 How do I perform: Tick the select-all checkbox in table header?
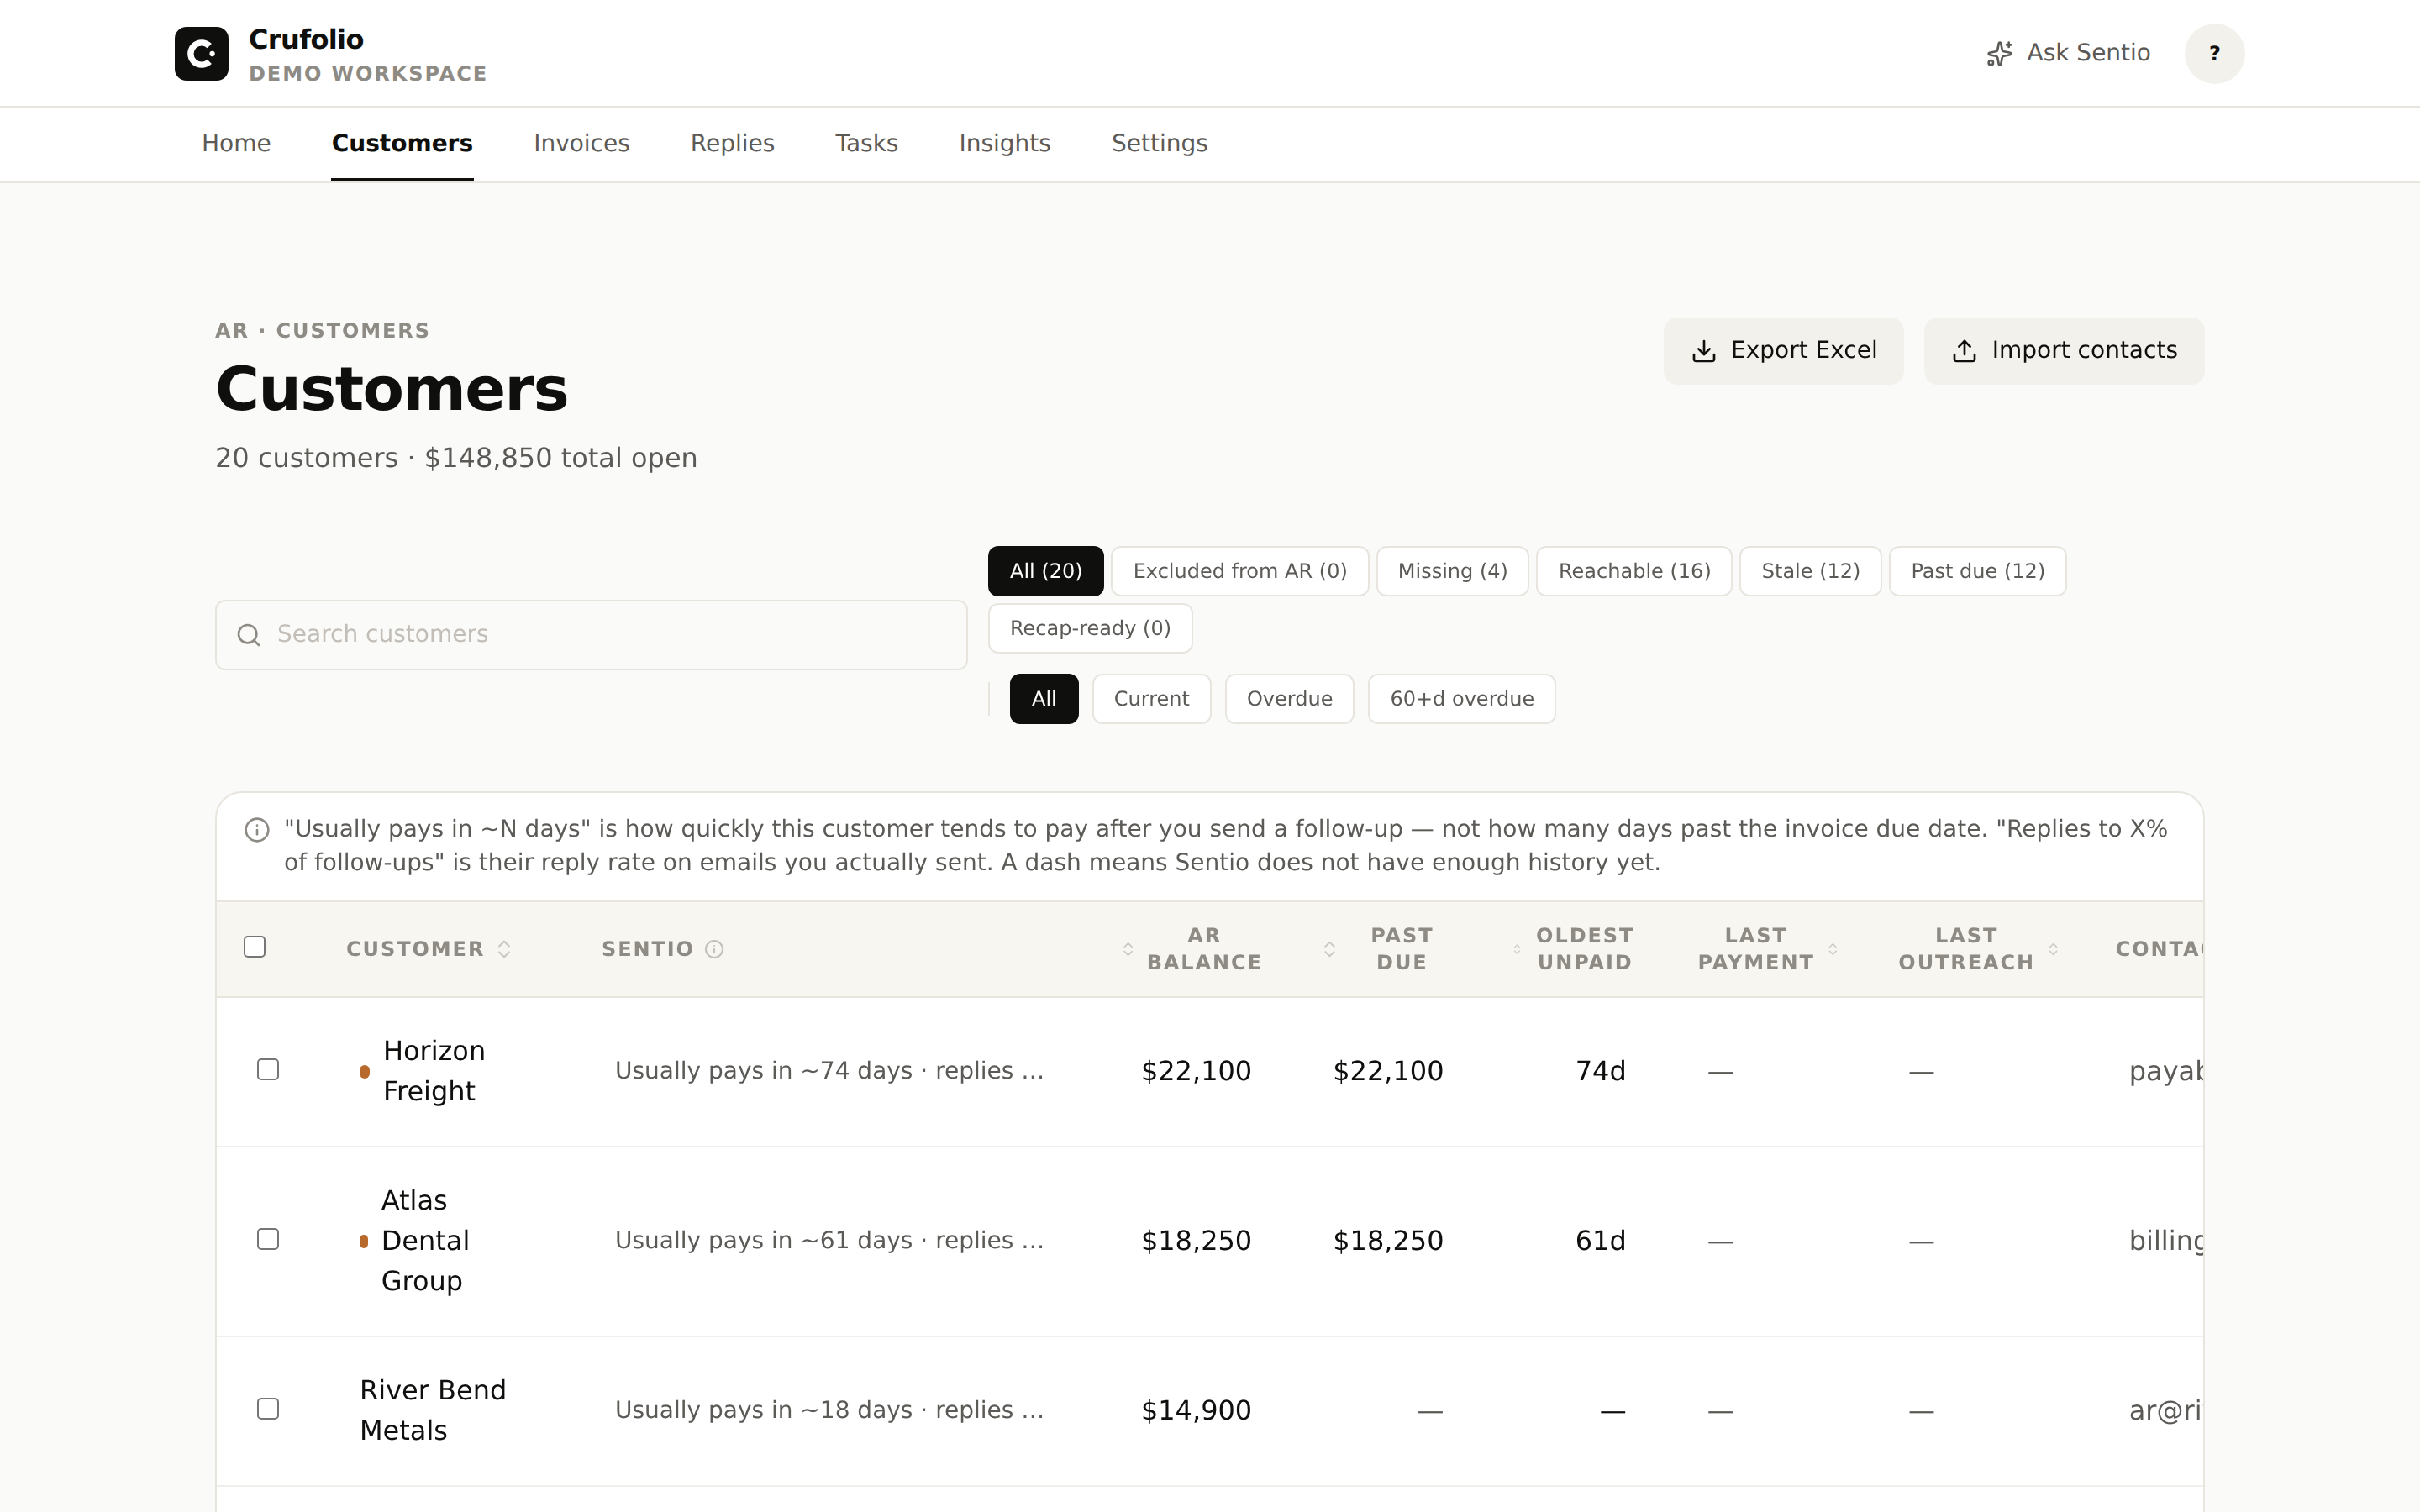coord(255,947)
